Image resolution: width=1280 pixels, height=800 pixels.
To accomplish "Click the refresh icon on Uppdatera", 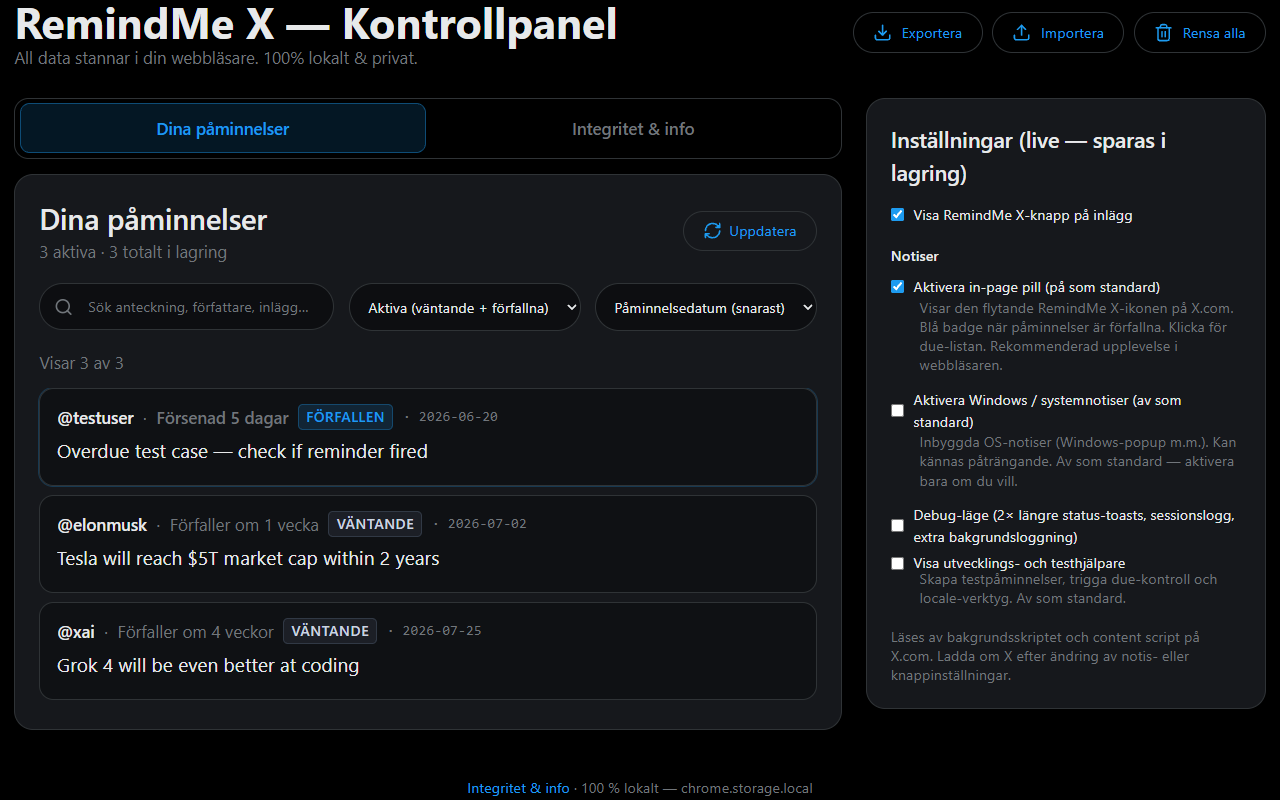I will click(712, 231).
